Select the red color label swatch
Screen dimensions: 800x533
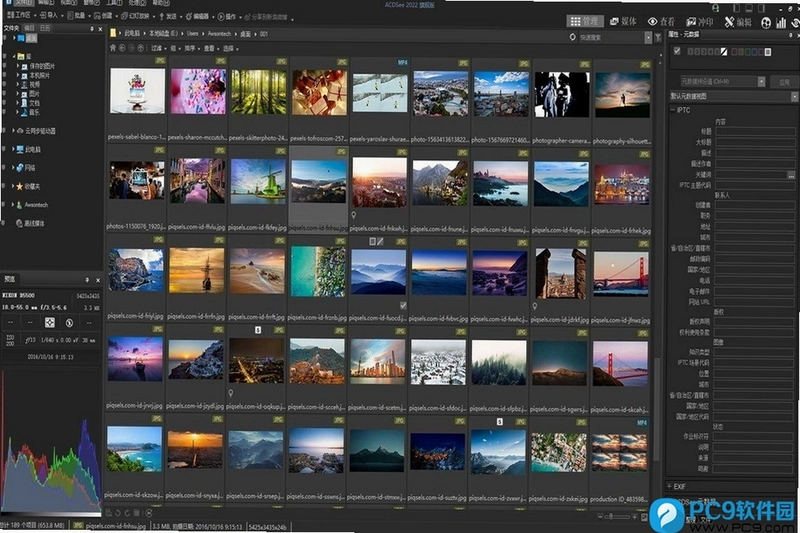click(735, 52)
